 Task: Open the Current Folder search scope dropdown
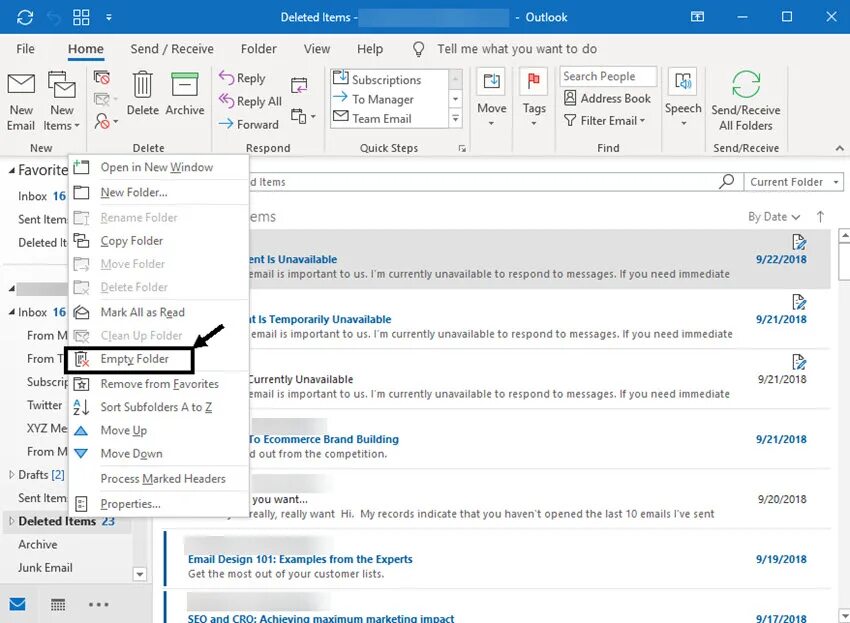click(x=793, y=182)
